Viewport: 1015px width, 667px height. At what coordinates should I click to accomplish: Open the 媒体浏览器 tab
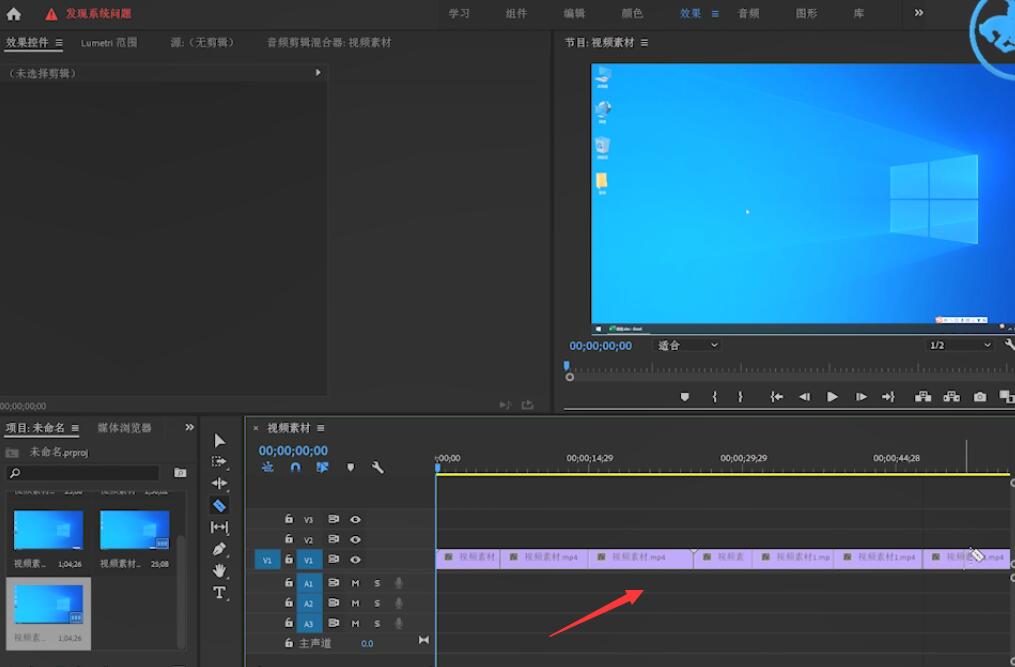124,428
